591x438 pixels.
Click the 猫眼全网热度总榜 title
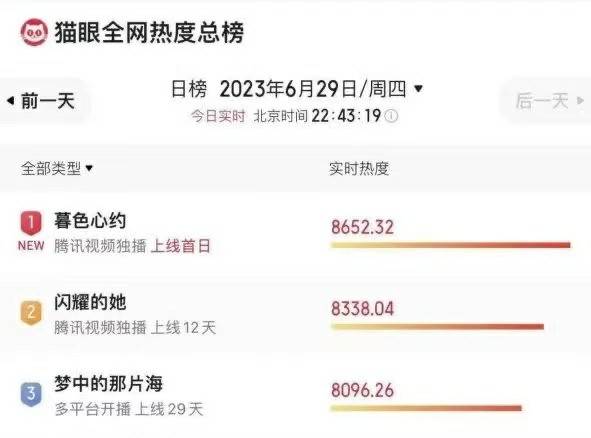[x=149, y=32]
